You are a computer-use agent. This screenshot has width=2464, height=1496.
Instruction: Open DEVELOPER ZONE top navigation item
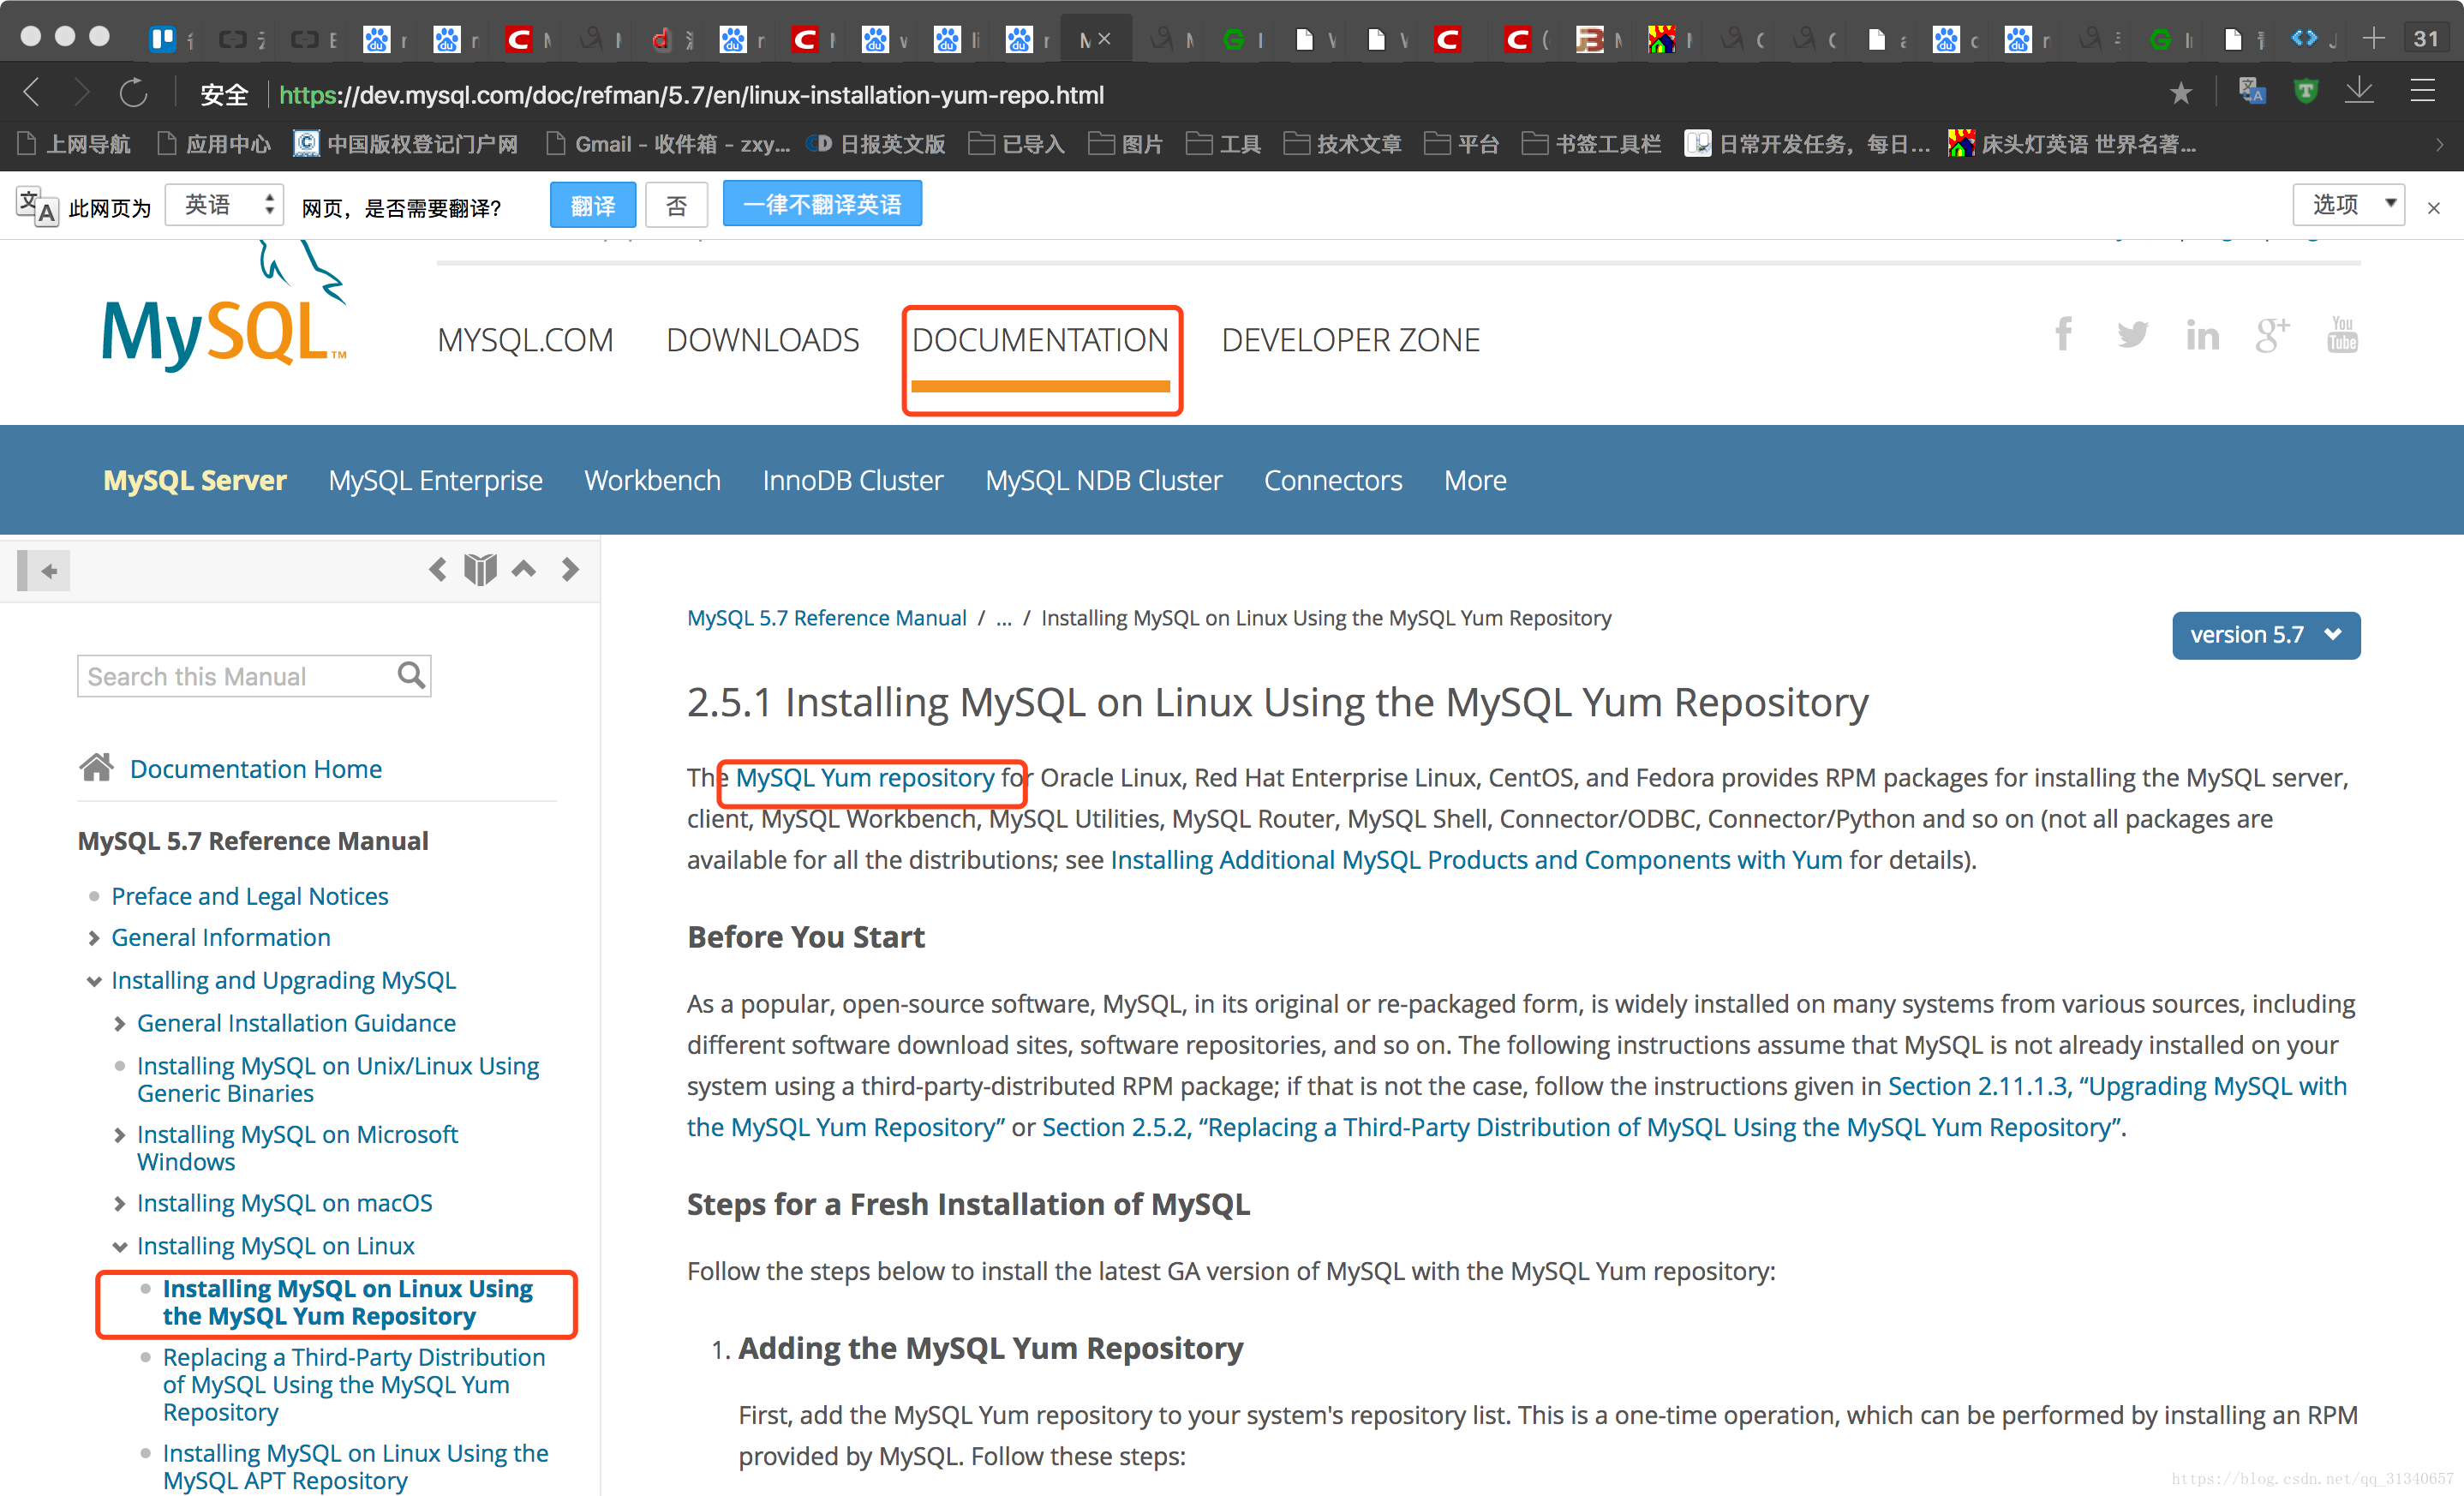[x=1350, y=340]
